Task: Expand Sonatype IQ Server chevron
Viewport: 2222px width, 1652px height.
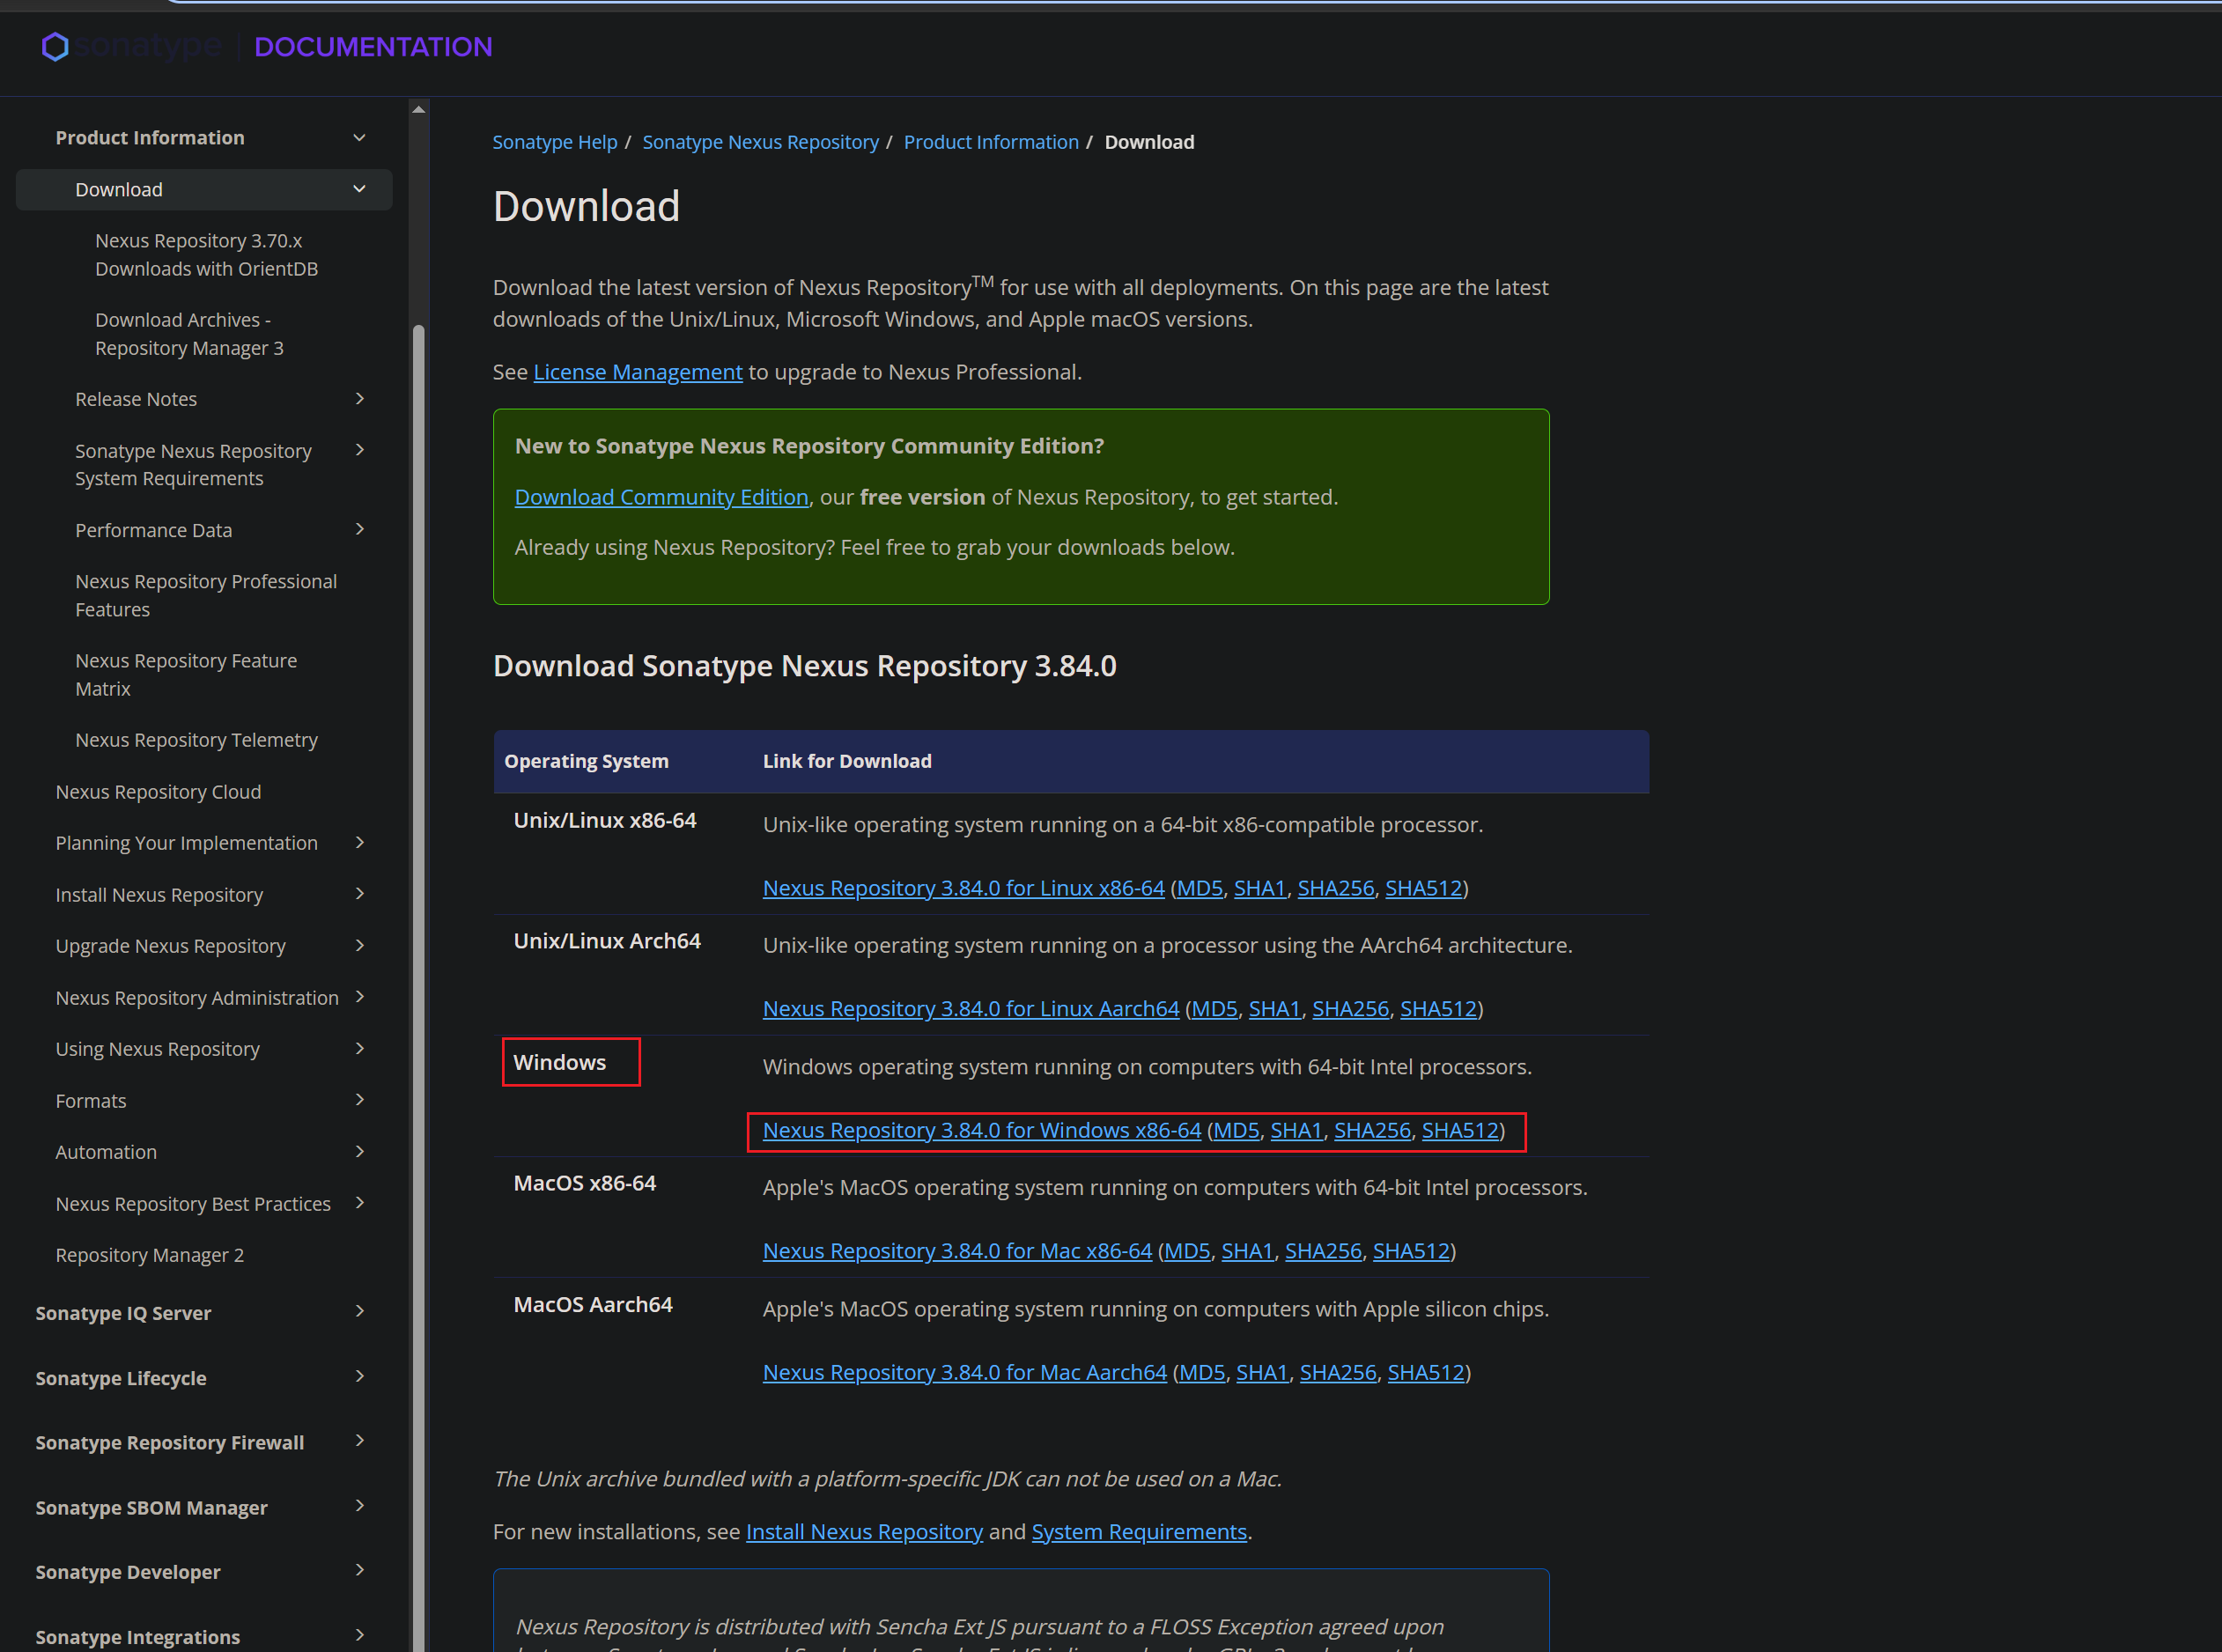Action: (359, 1311)
